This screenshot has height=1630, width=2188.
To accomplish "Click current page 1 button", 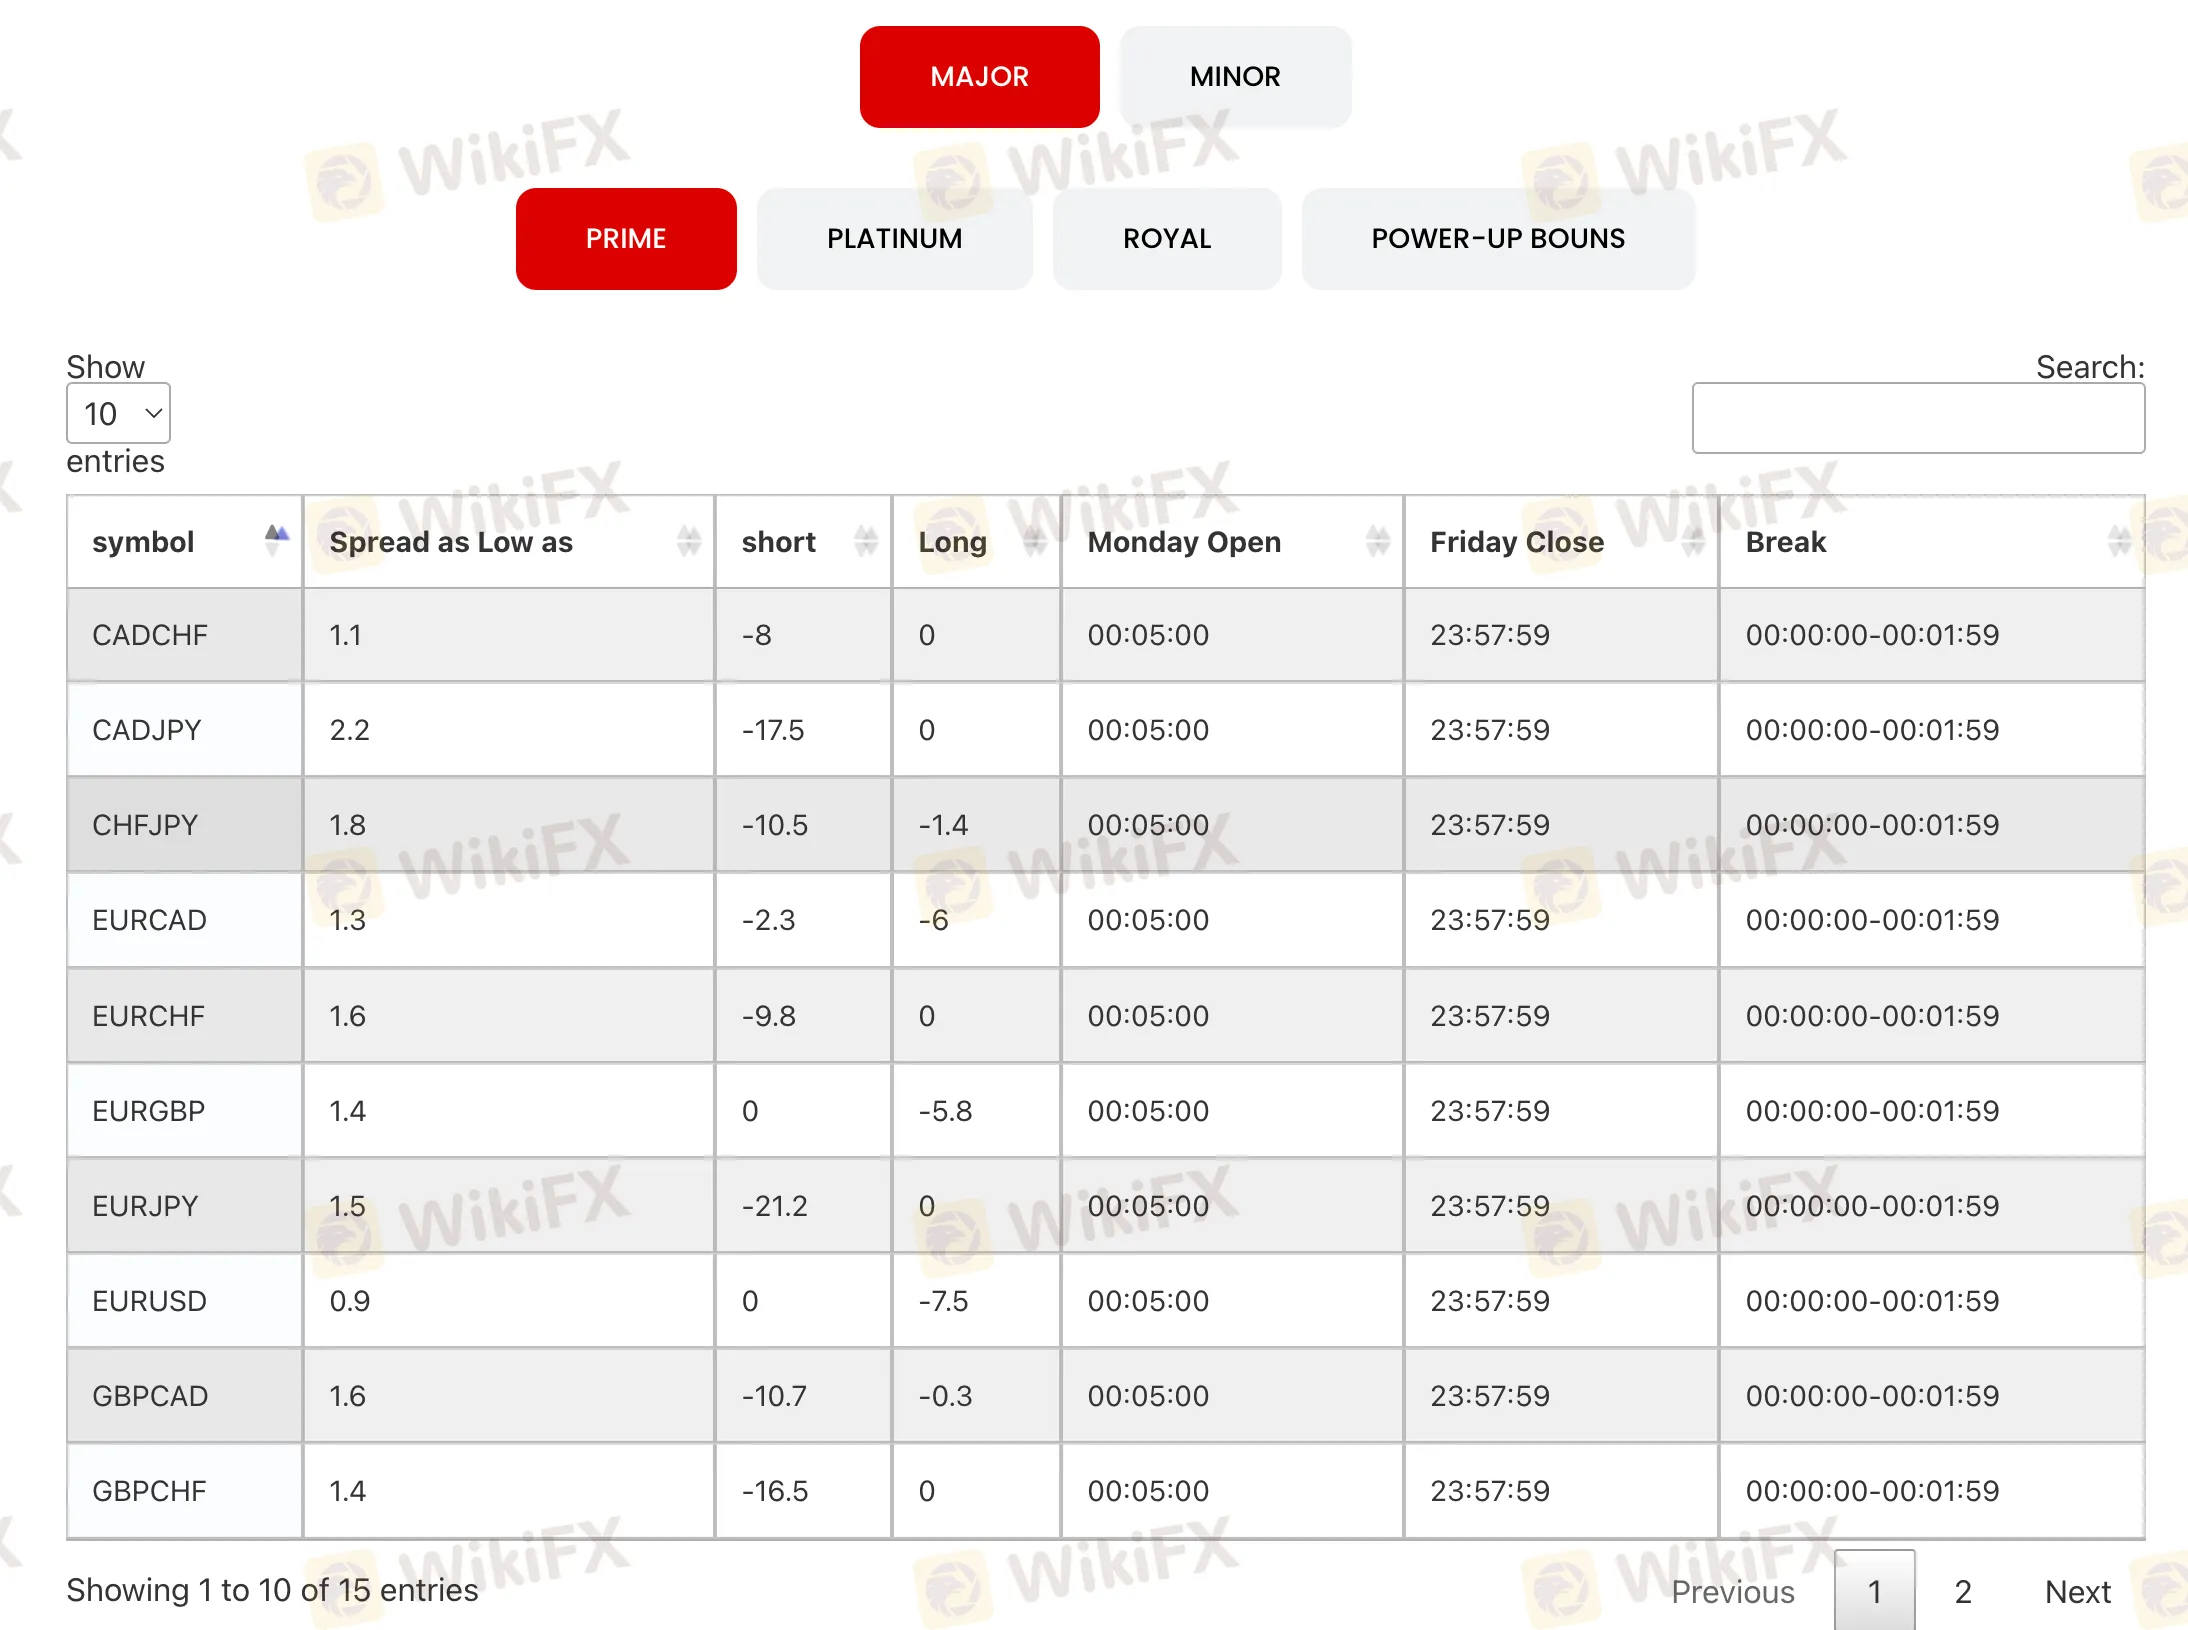I will (1874, 1591).
